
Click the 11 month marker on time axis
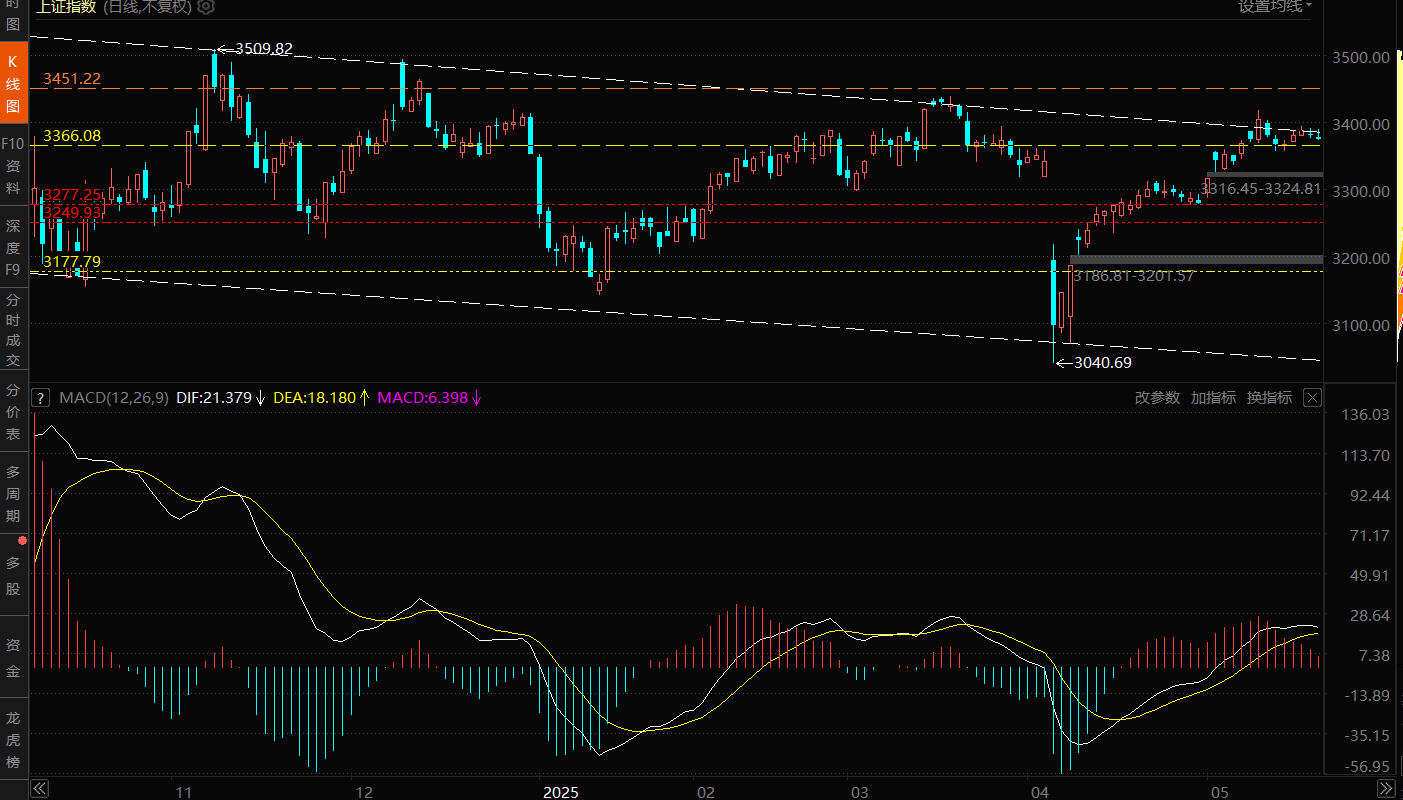coord(184,792)
